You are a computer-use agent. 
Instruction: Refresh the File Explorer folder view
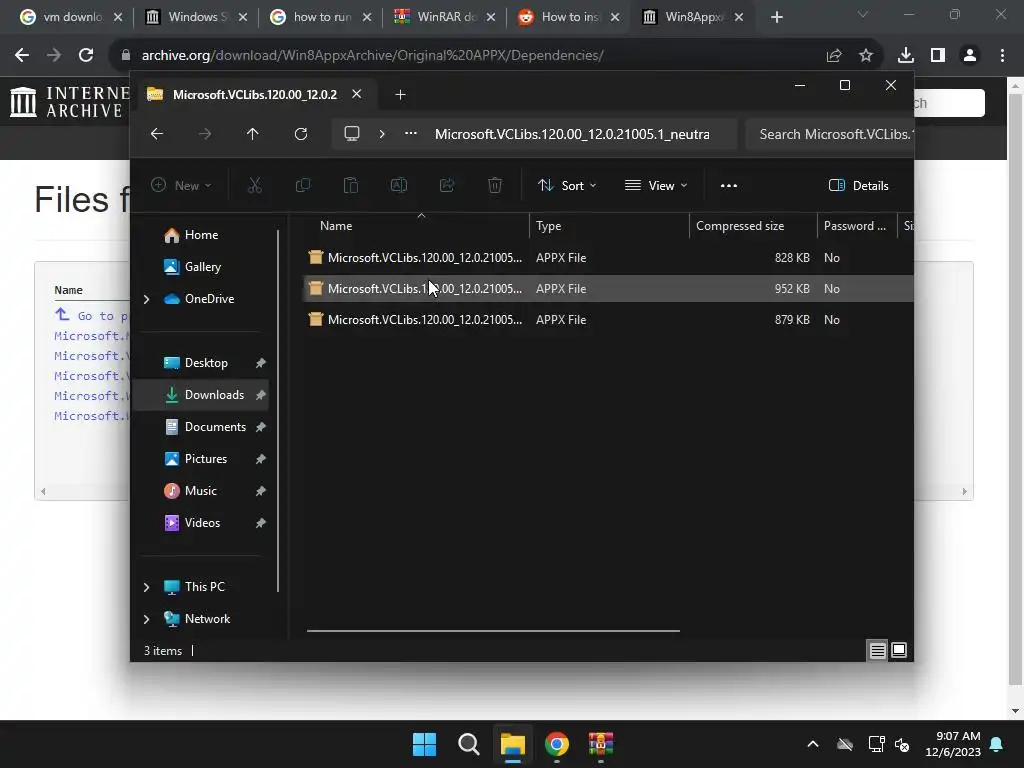click(x=300, y=134)
